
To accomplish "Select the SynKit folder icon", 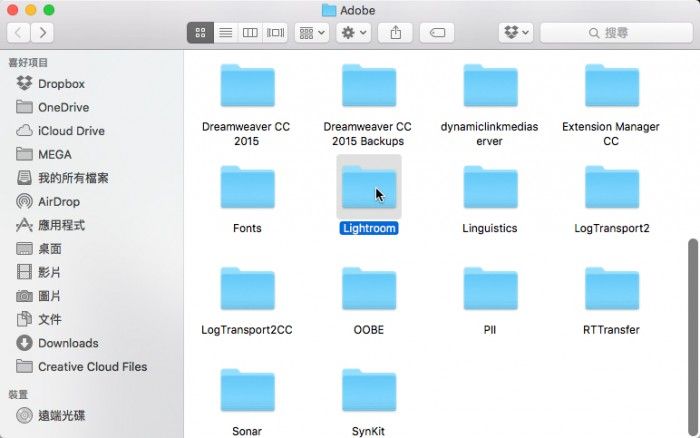I will coord(369,390).
